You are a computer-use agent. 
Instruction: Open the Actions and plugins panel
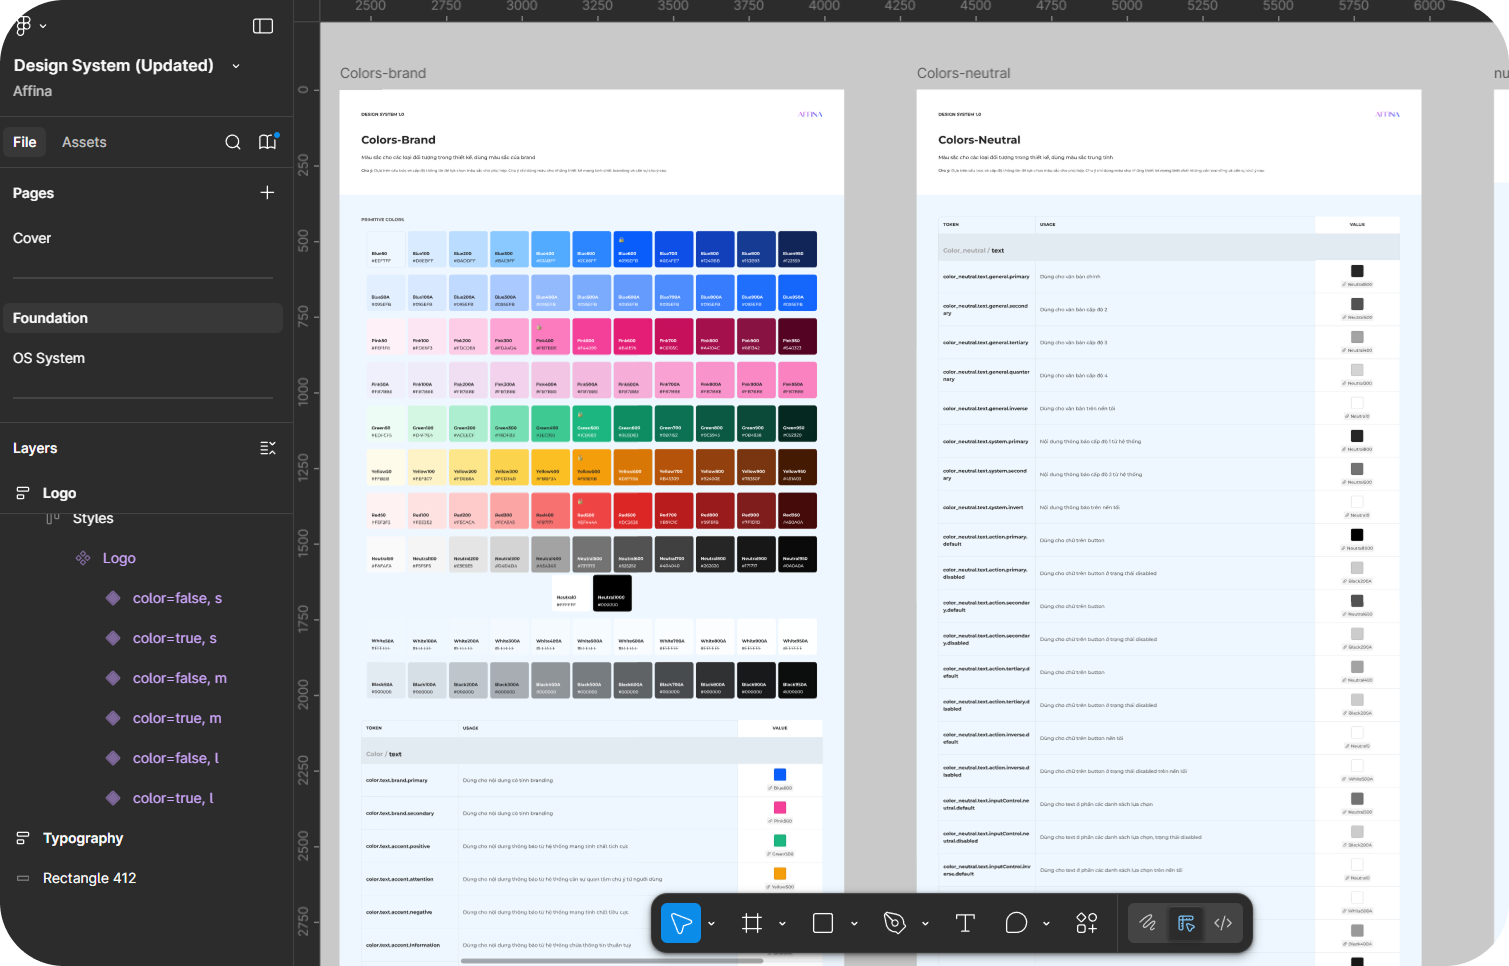pyautogui.click(x=1086, y=923)
